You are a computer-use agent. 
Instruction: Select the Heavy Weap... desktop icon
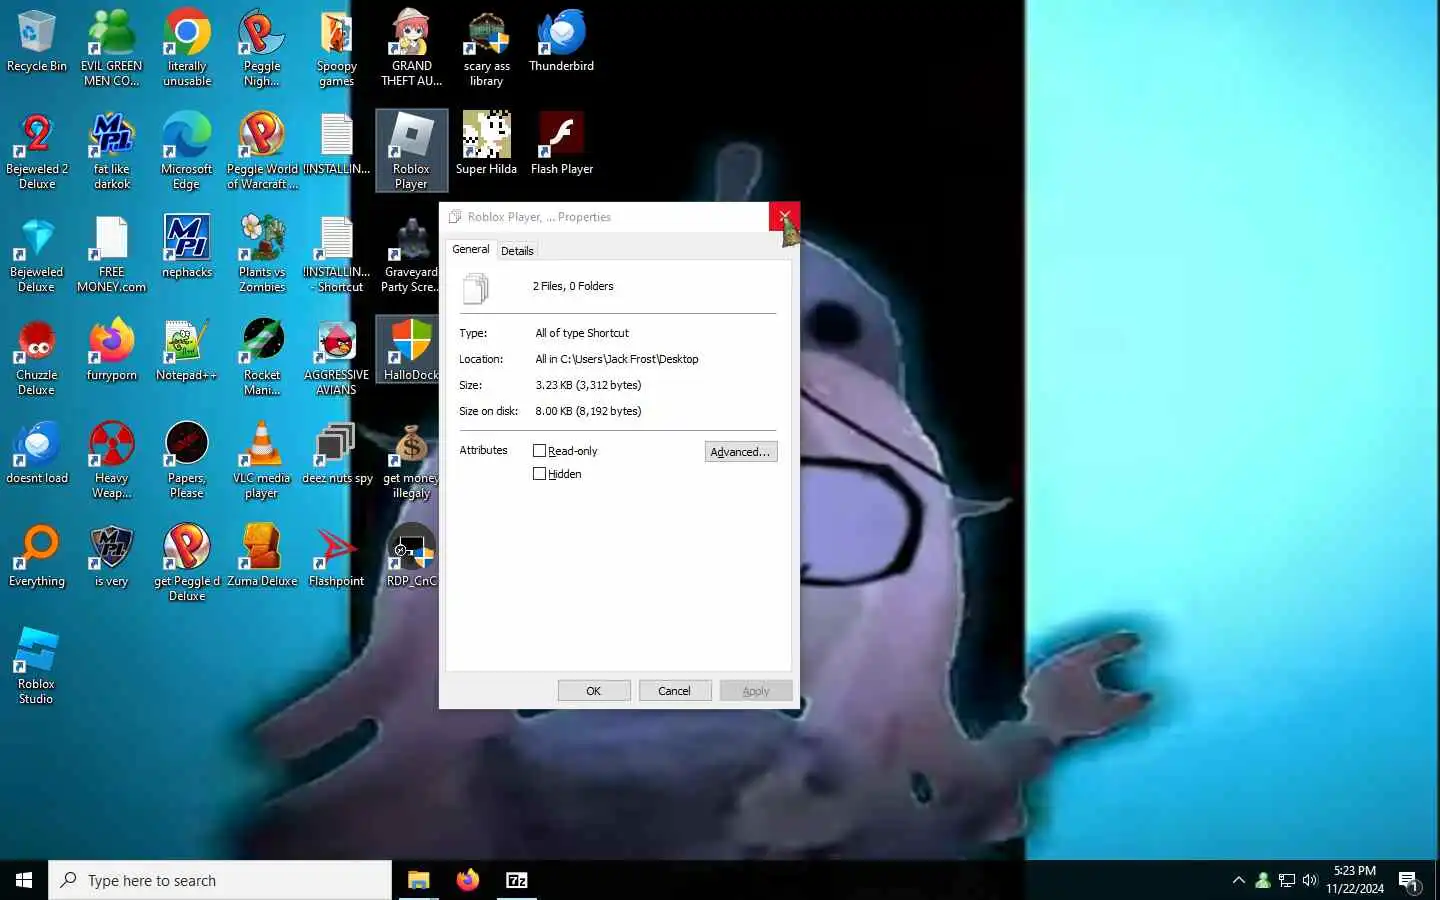(x=111, y=460)
